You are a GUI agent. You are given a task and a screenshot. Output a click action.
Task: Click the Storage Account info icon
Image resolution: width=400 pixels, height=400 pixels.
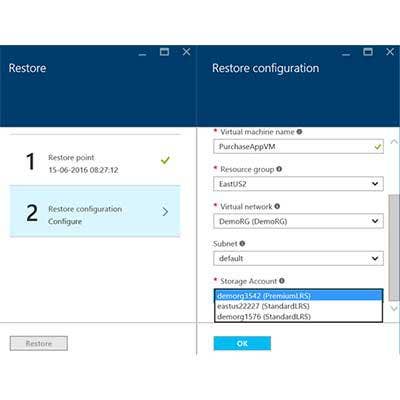click(x=282, y=281)
